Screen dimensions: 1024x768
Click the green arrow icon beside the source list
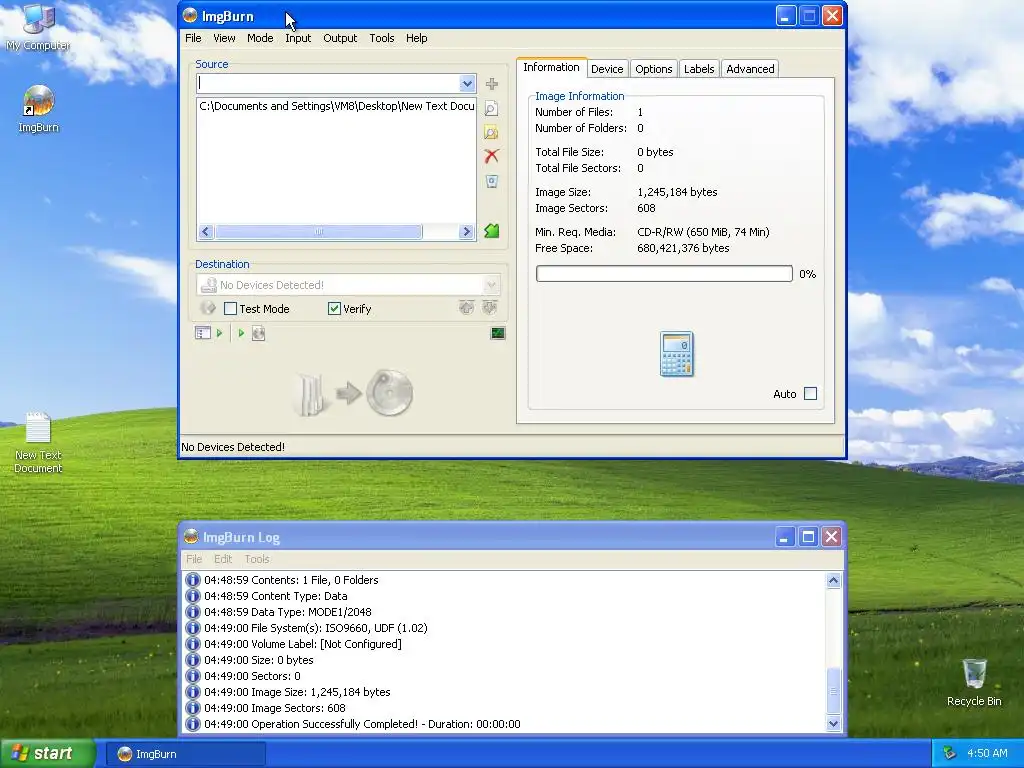492,231
